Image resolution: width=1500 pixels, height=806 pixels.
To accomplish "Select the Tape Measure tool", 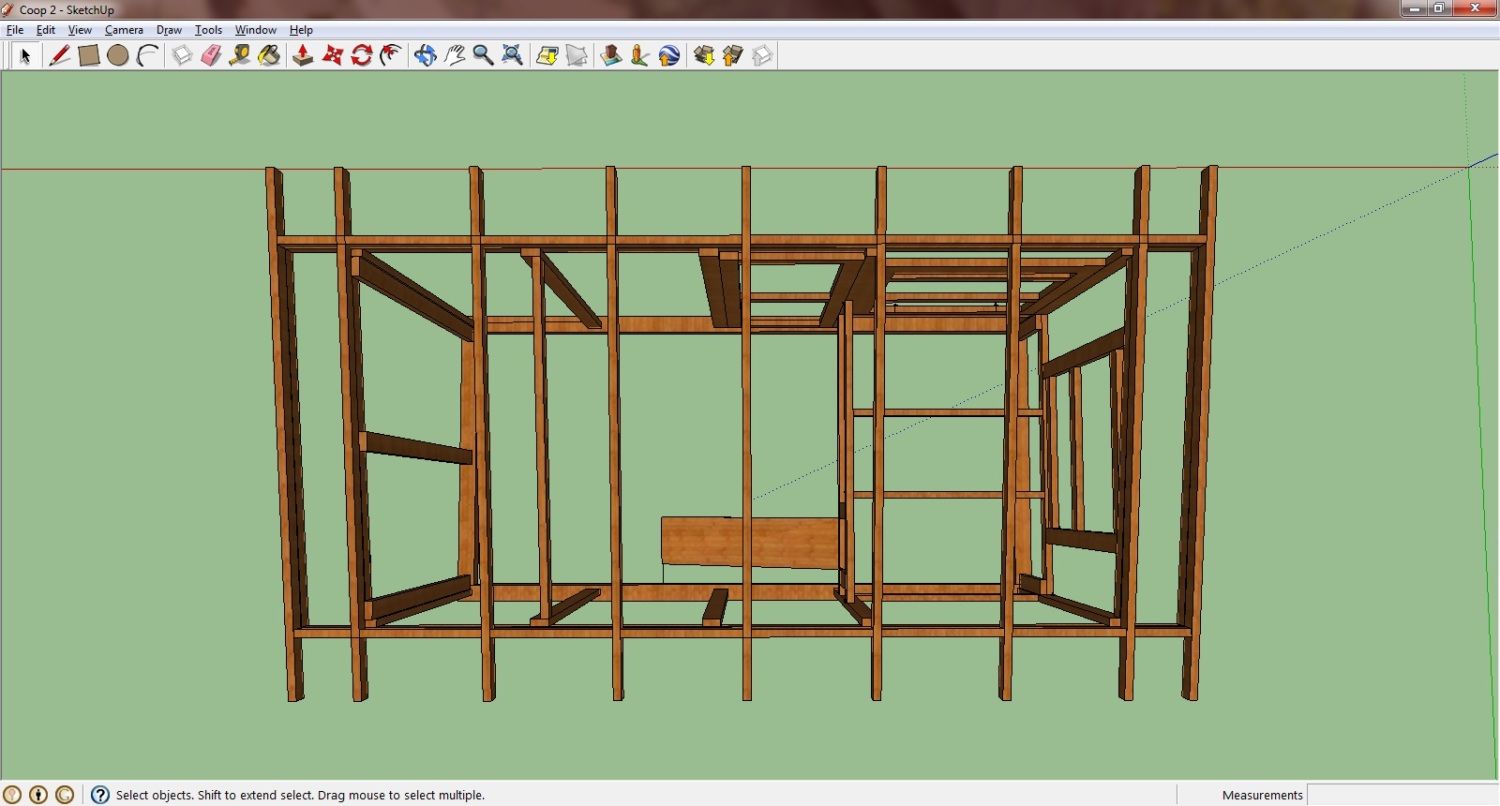I will [239, 56].
